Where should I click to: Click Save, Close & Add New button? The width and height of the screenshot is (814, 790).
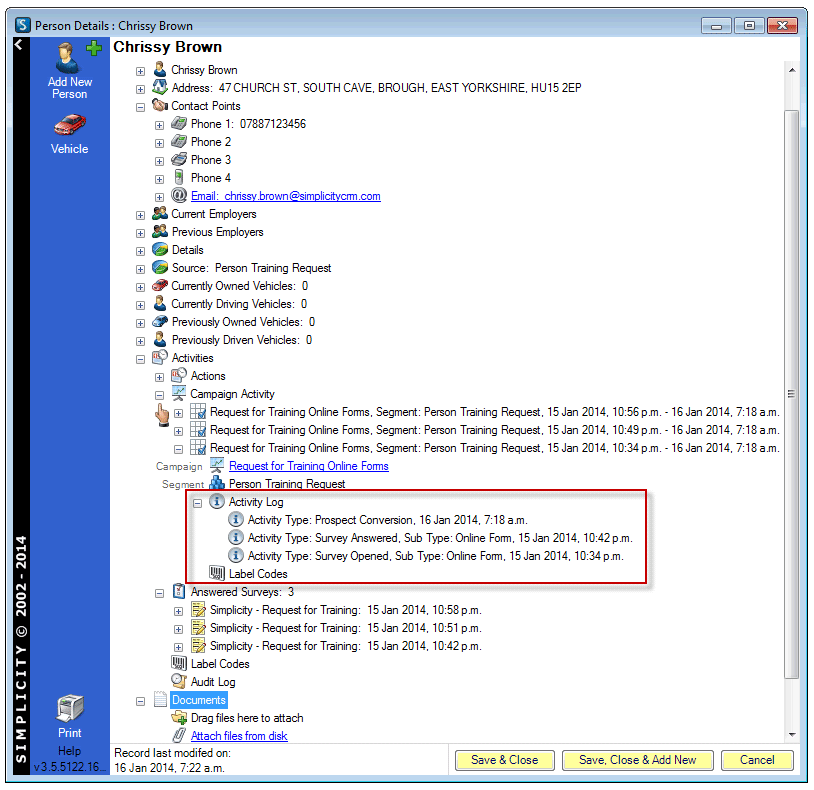(x=637, y=760)
